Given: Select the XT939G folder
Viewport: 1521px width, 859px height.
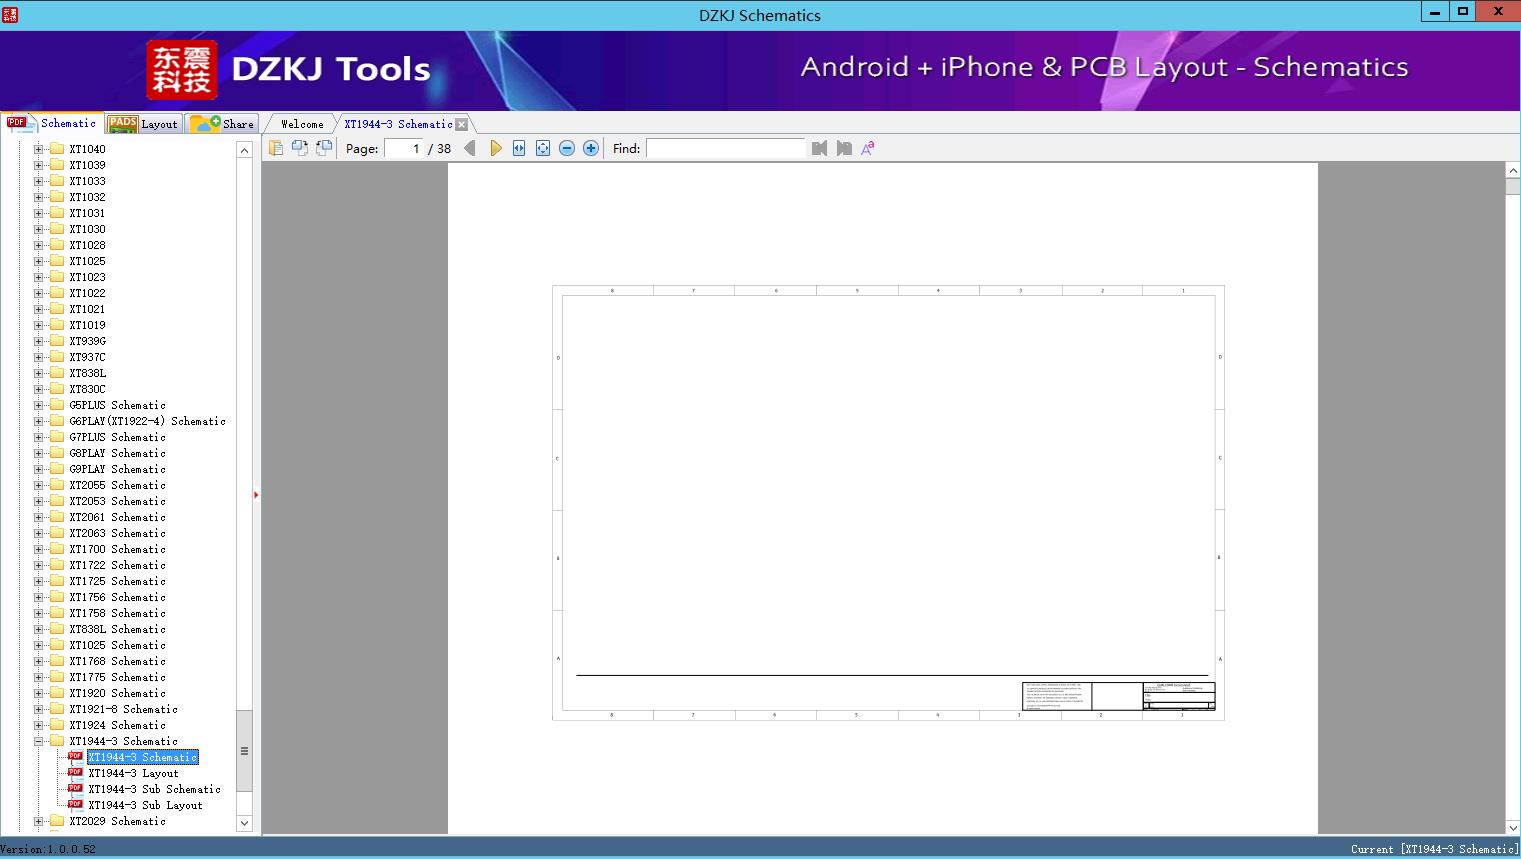Looking at the screenshot, I should coord(87,341).
